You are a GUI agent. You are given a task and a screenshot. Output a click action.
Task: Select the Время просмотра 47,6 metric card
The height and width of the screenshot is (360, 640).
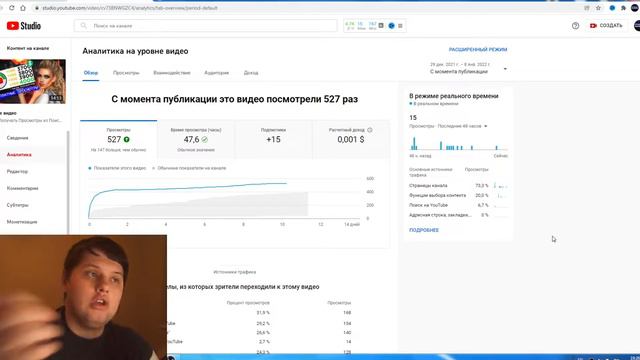click(196, 139)
